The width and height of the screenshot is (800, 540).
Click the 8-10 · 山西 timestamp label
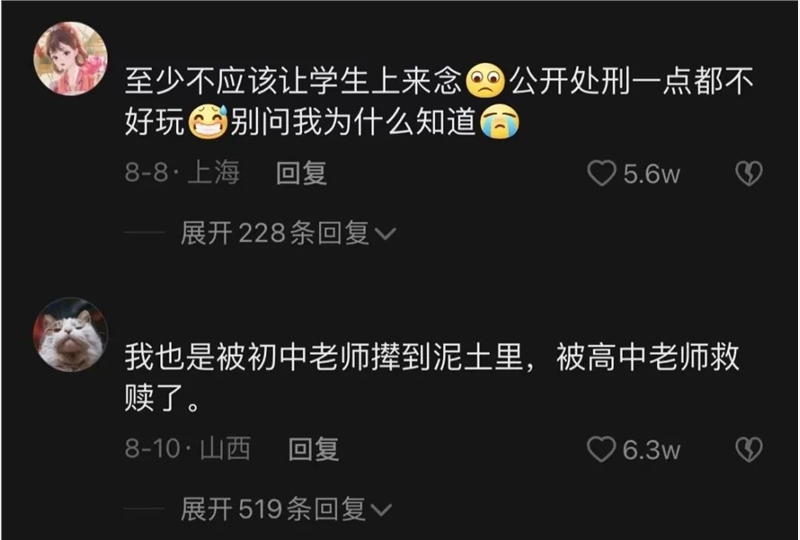(188, 449)
